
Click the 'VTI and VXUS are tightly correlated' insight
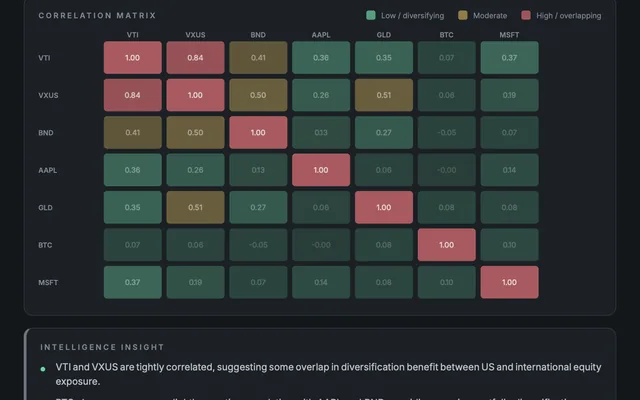[x=329, y=374]
